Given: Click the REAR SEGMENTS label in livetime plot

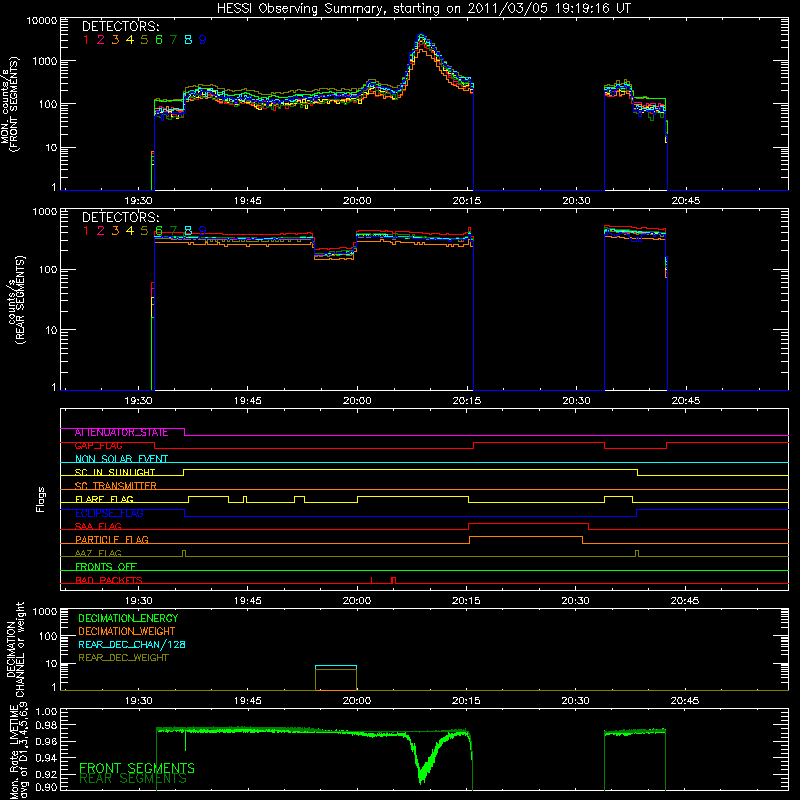Looking at the screenshot, I should (x=133, y=779).
